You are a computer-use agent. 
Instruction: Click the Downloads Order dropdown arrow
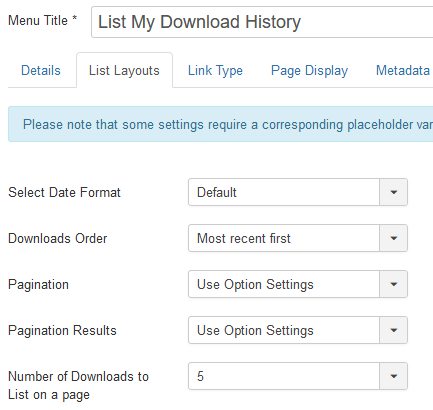(393, 238)
